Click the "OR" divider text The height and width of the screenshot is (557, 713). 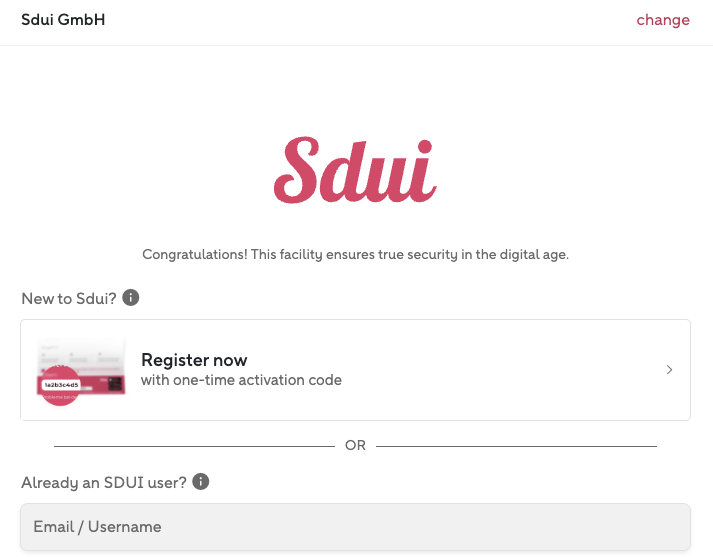pos(356,445)
